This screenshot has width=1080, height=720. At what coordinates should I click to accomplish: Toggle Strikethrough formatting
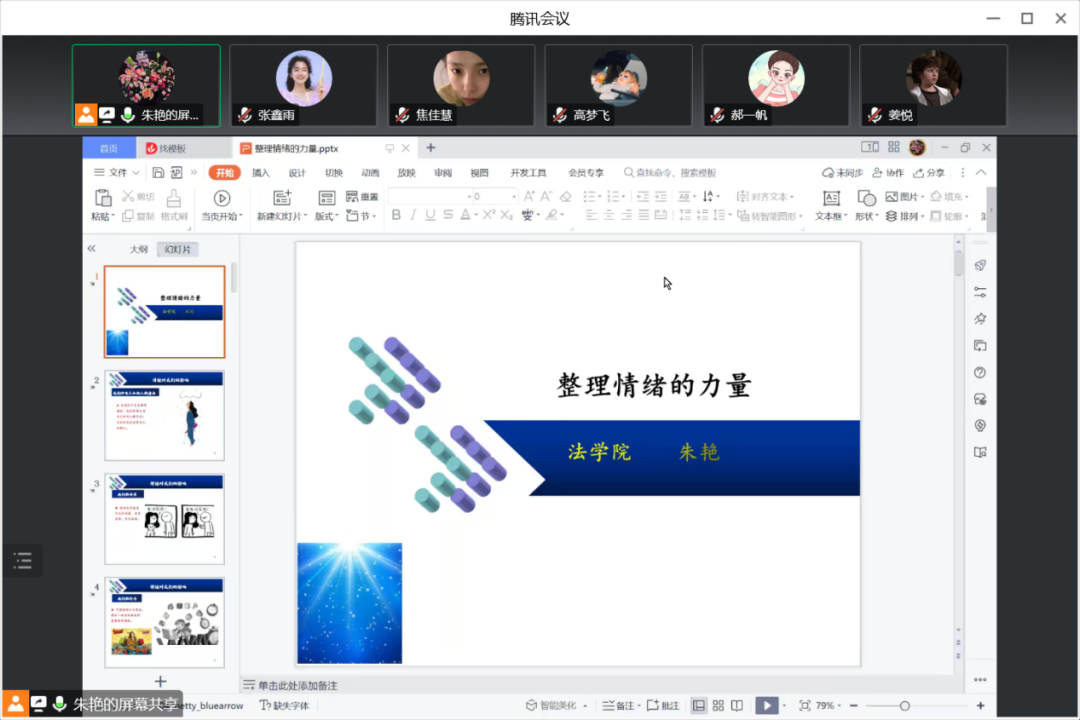448,216
